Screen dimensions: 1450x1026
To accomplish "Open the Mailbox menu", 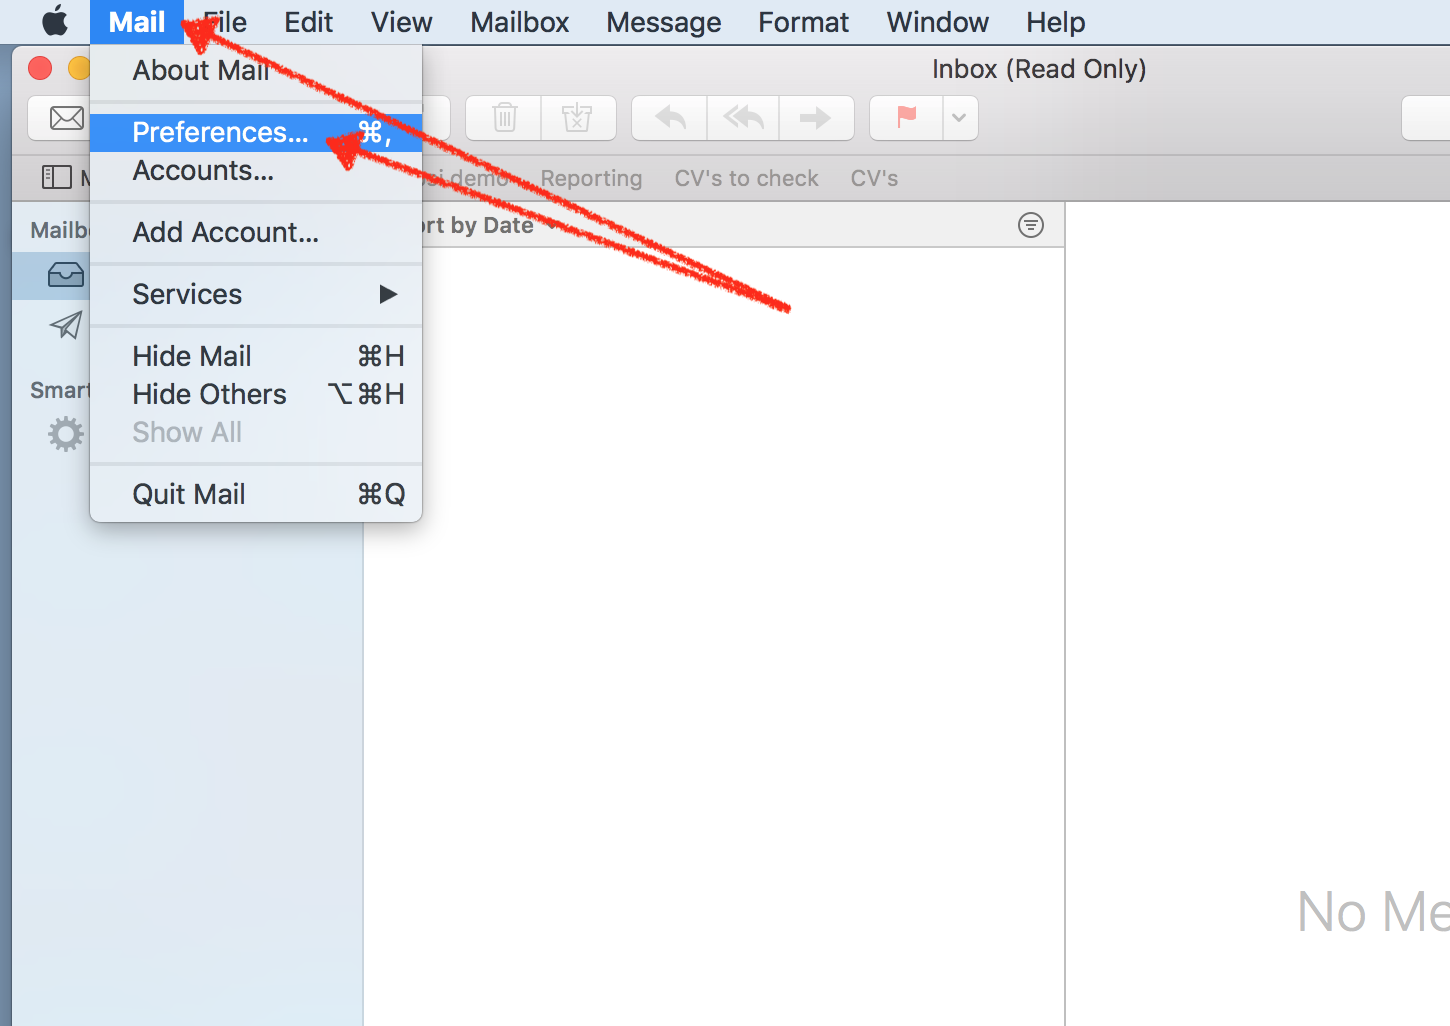I will (x=519, y=22).
